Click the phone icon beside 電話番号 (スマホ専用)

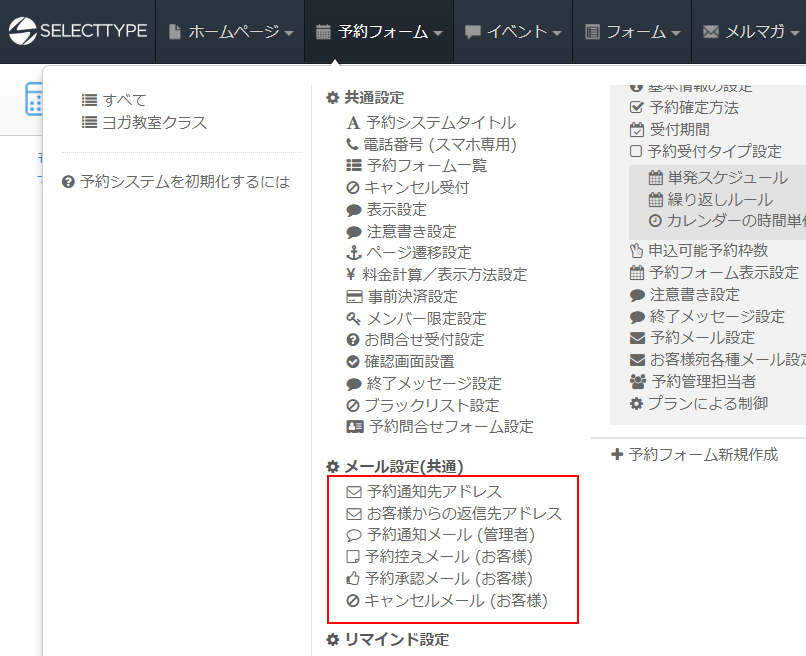353,144
